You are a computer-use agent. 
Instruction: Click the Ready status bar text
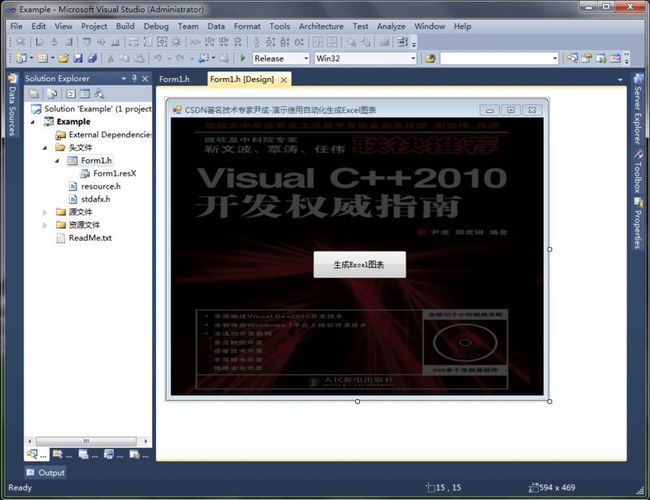click(x=20, y=488)
